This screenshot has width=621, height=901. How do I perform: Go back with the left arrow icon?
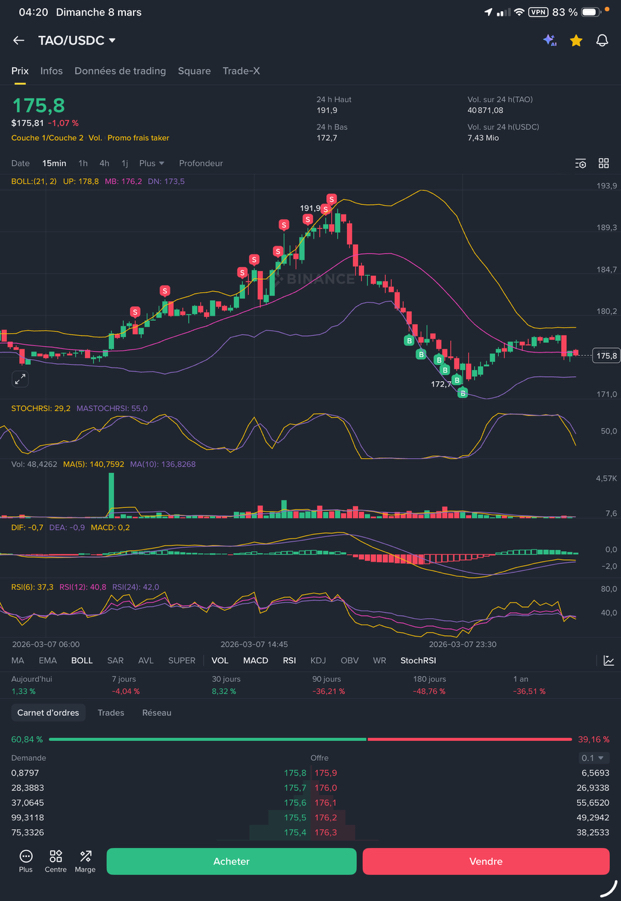point(19,40)
